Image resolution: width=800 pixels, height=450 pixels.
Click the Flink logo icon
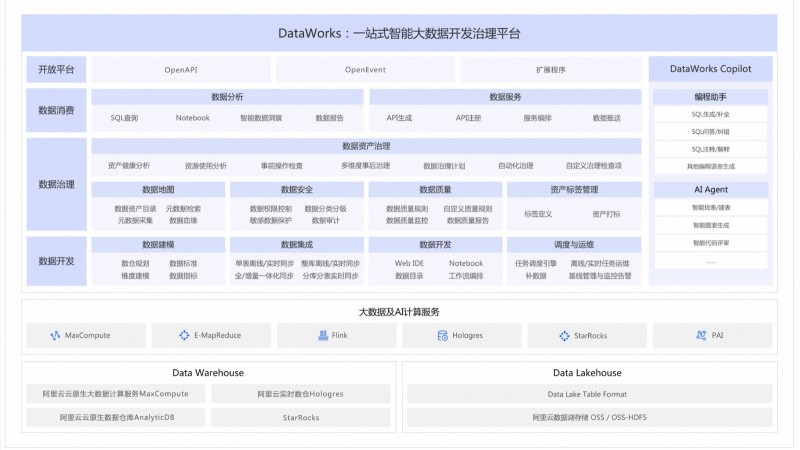pos(323,335)
